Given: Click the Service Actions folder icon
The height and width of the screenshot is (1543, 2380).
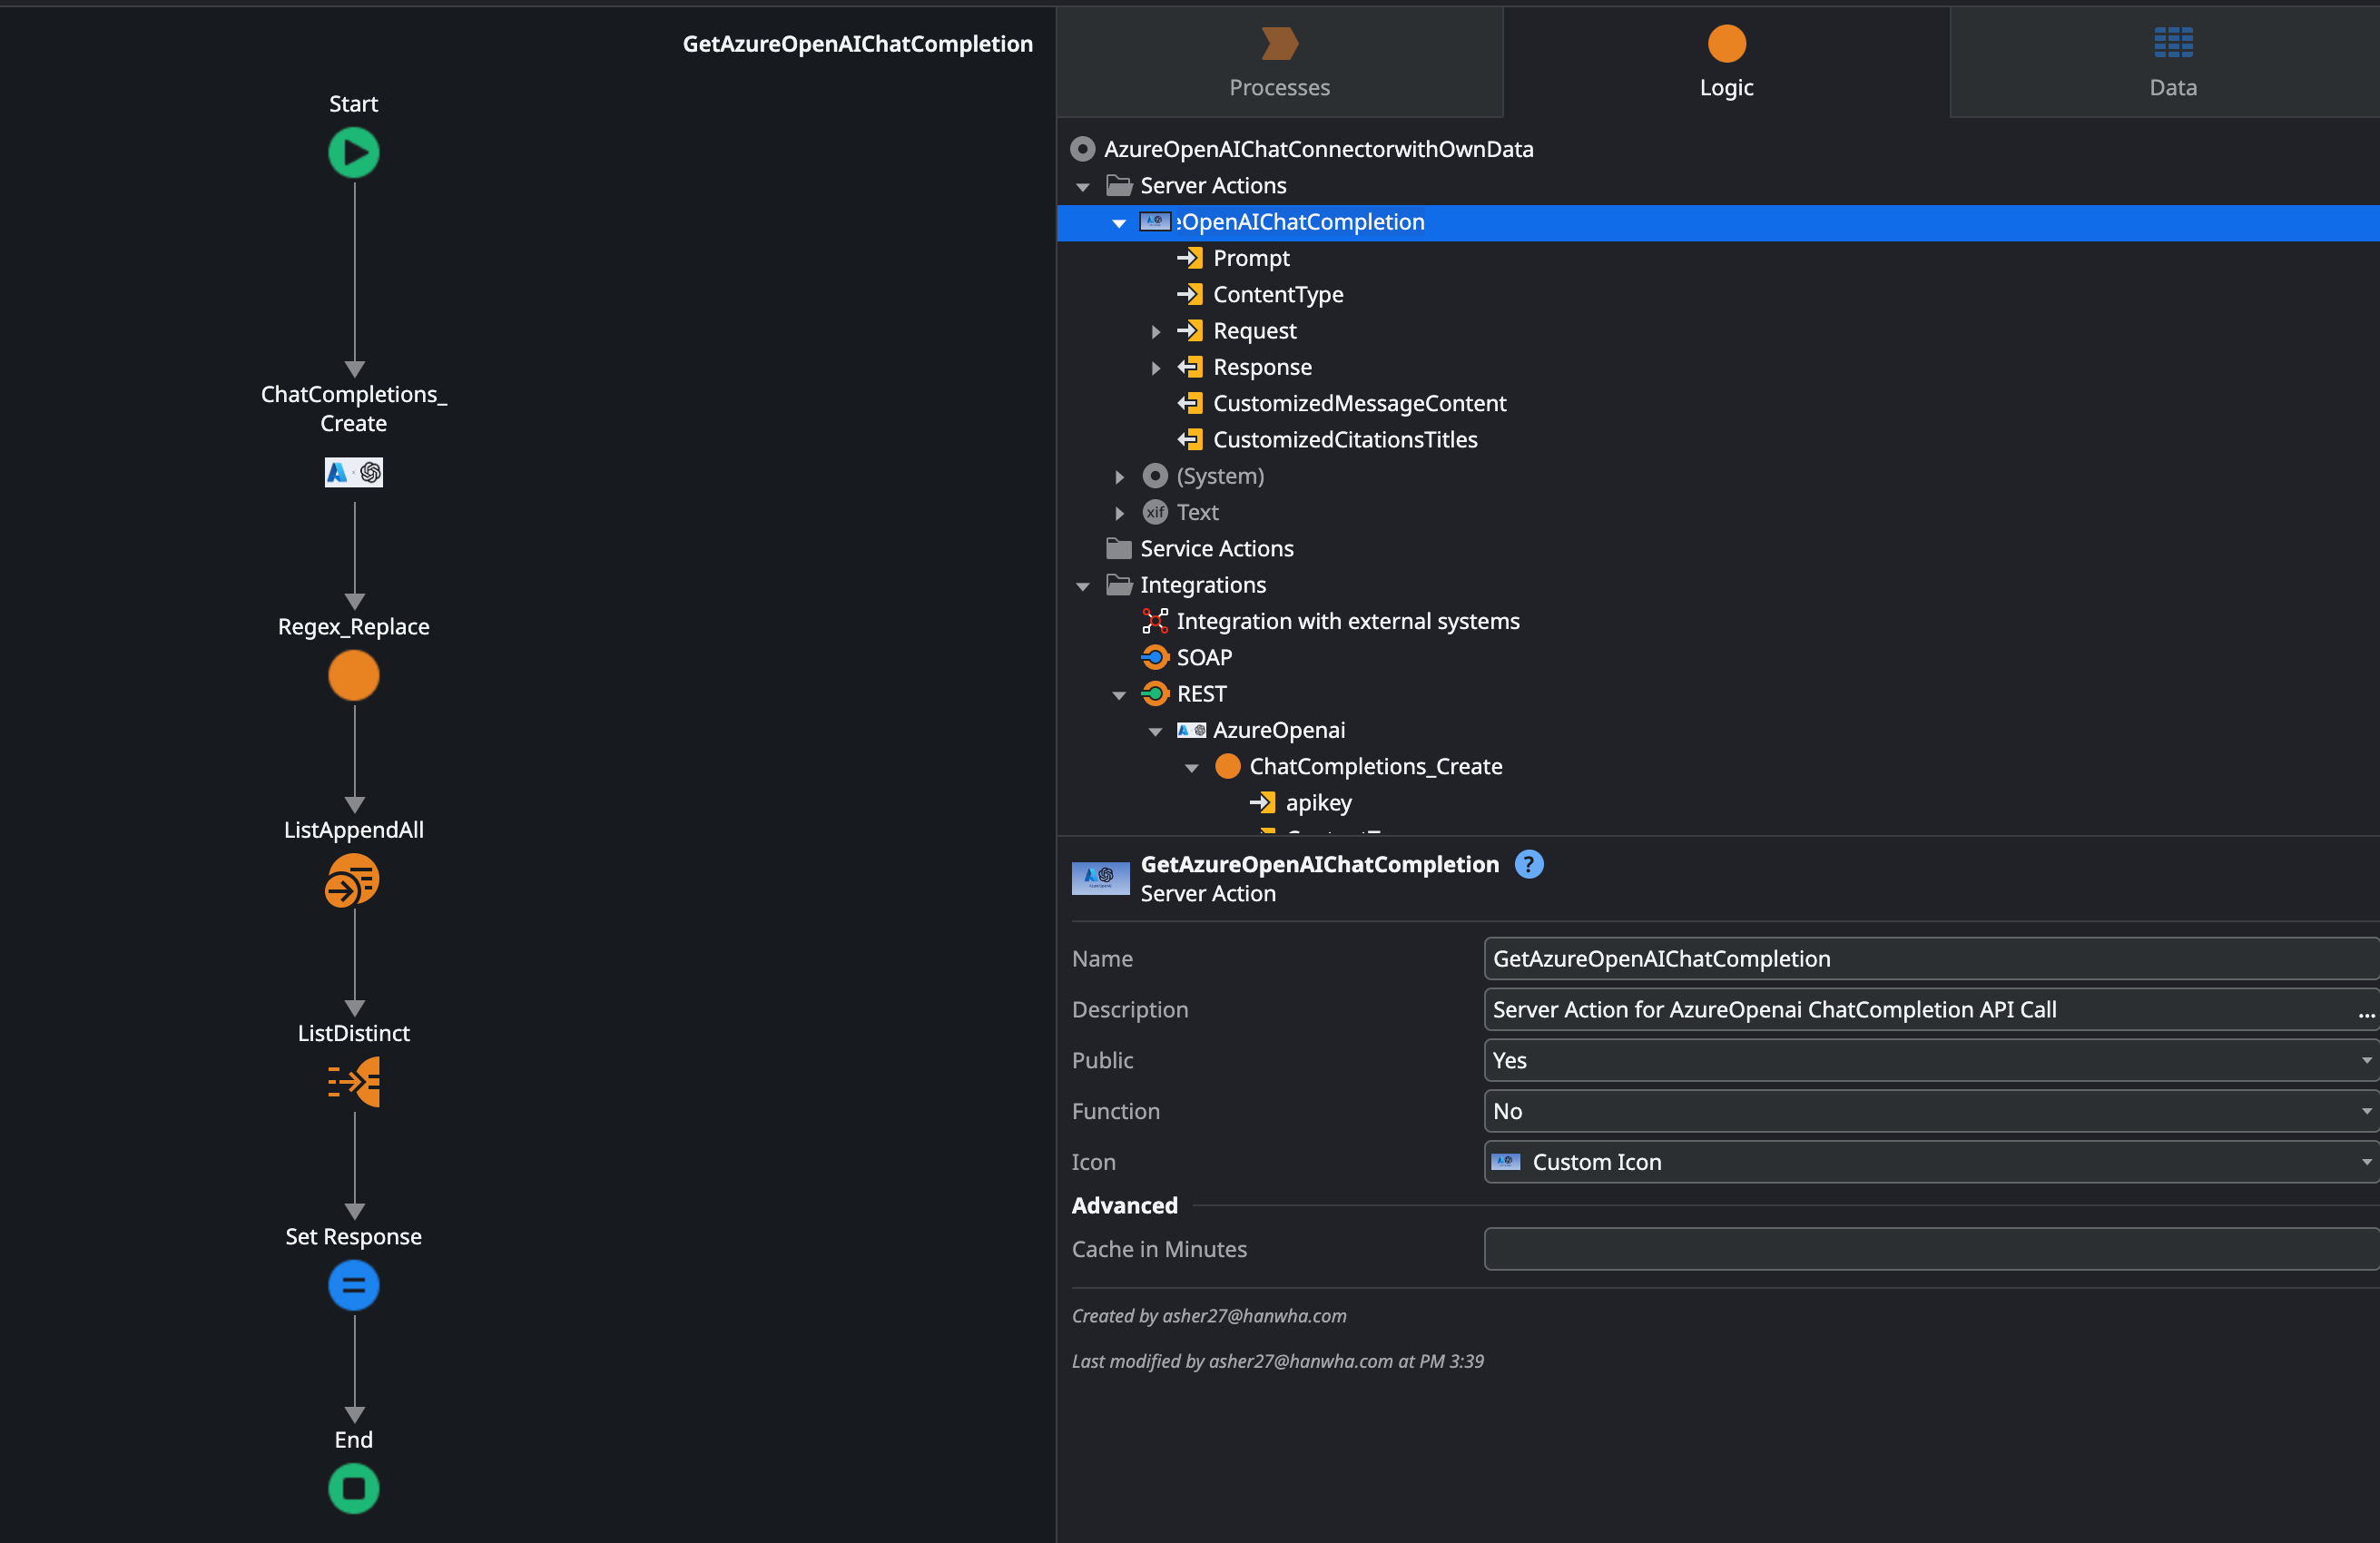Looking at the screenshot, I should [x=1119, y=548].
